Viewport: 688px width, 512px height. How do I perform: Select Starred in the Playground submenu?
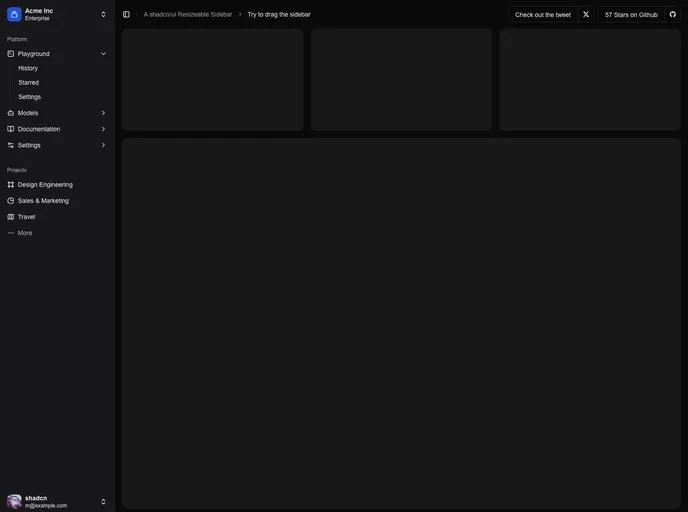pyautogui.click(x=28, y=82)
